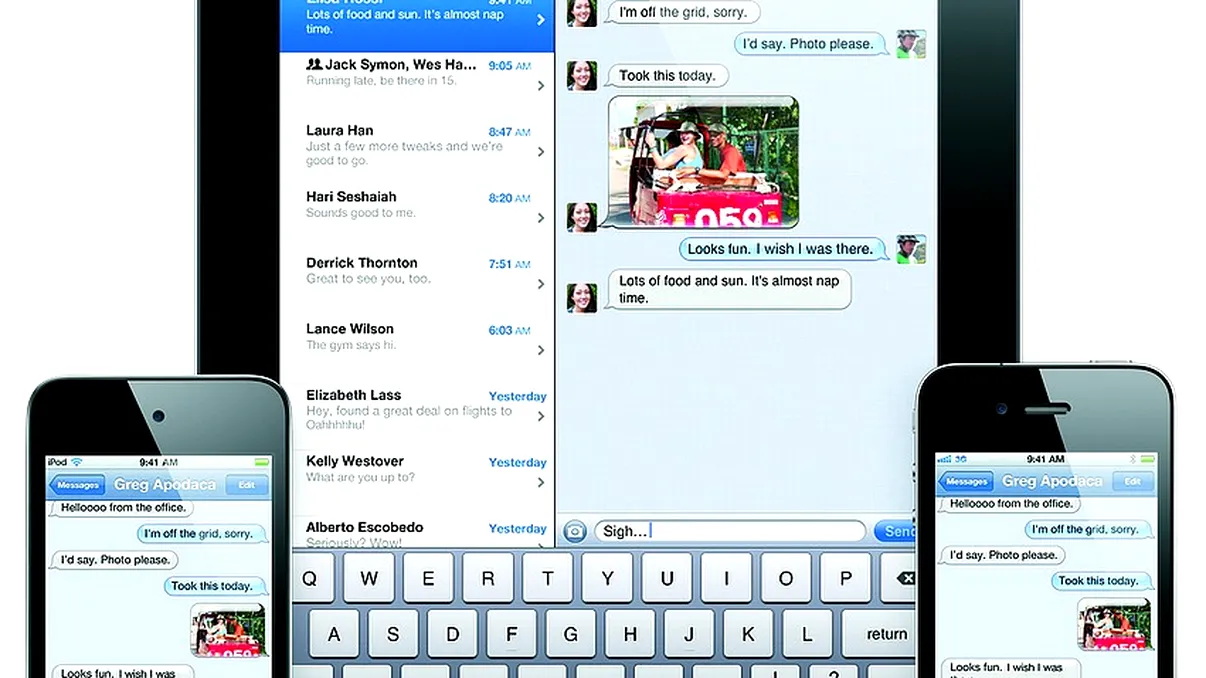Tap the camera icon beside message field
This screenshot has height=678, width=1206.
(574, 531)
